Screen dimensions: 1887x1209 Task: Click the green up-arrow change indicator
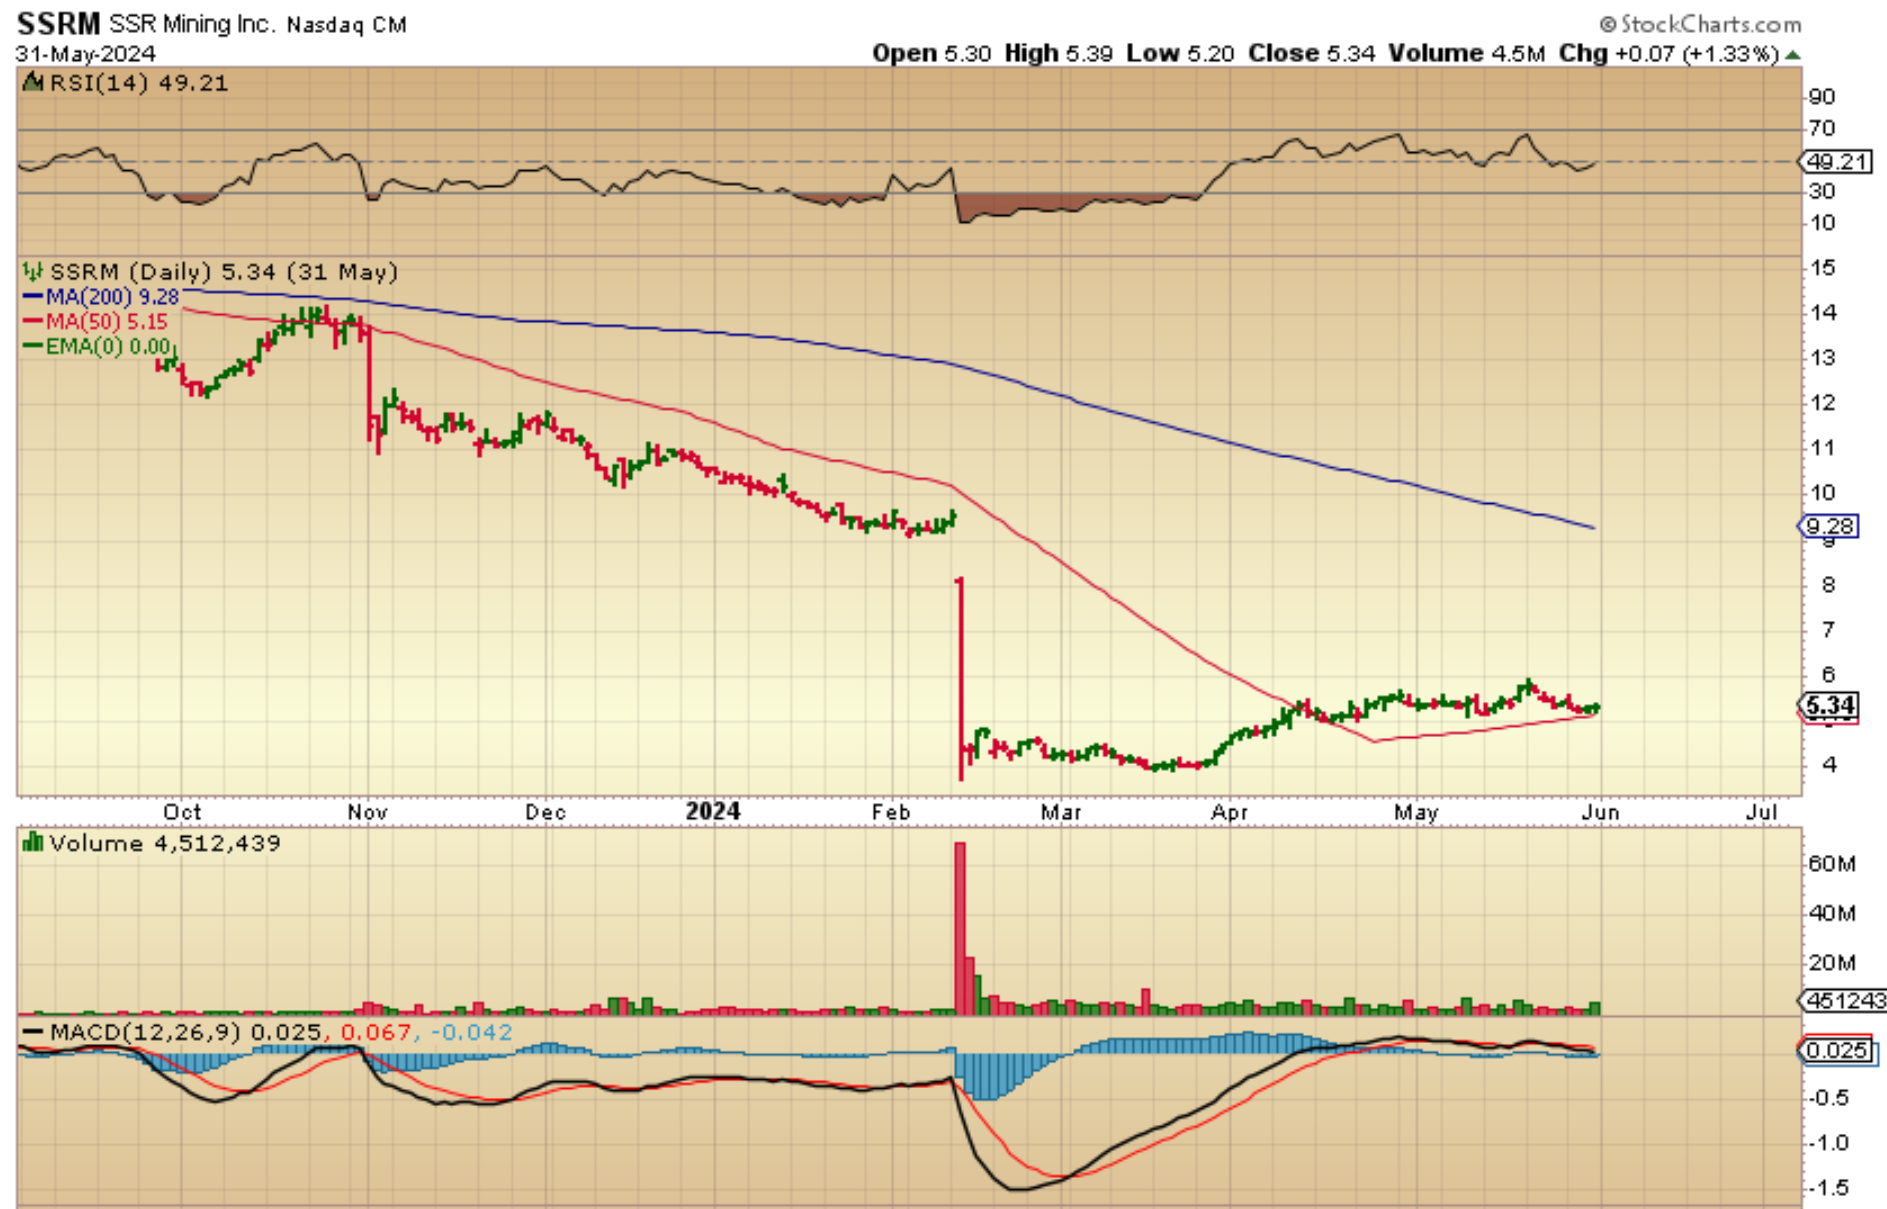1793,55
